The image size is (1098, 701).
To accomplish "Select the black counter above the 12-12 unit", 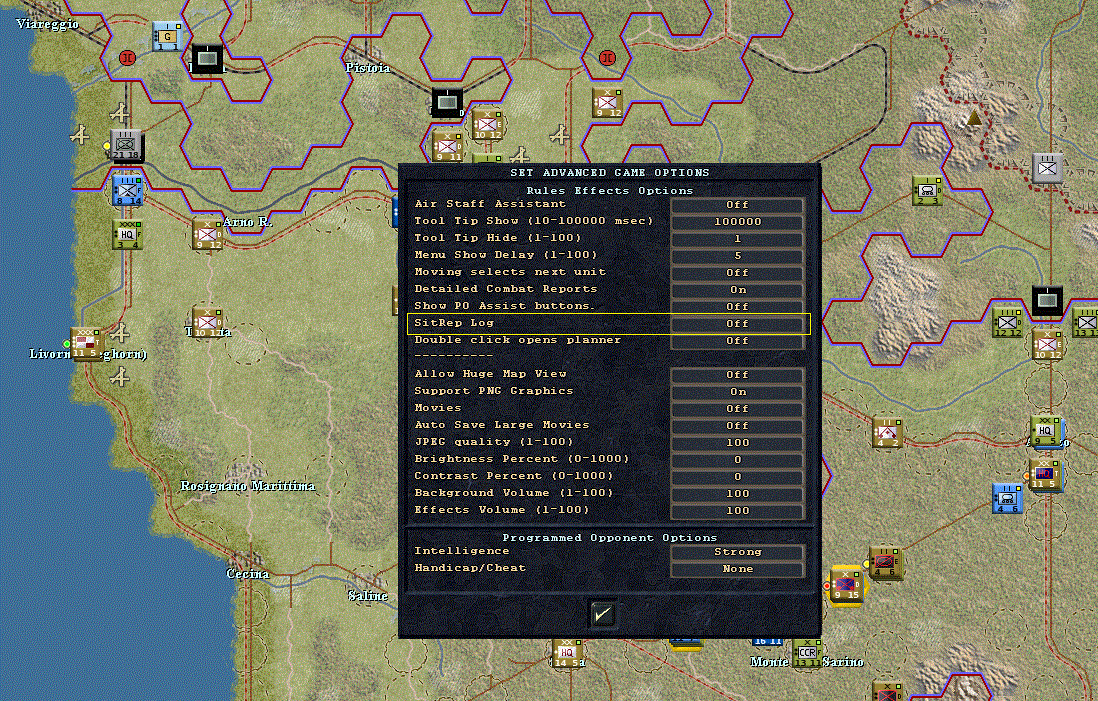I will 1048,300.
